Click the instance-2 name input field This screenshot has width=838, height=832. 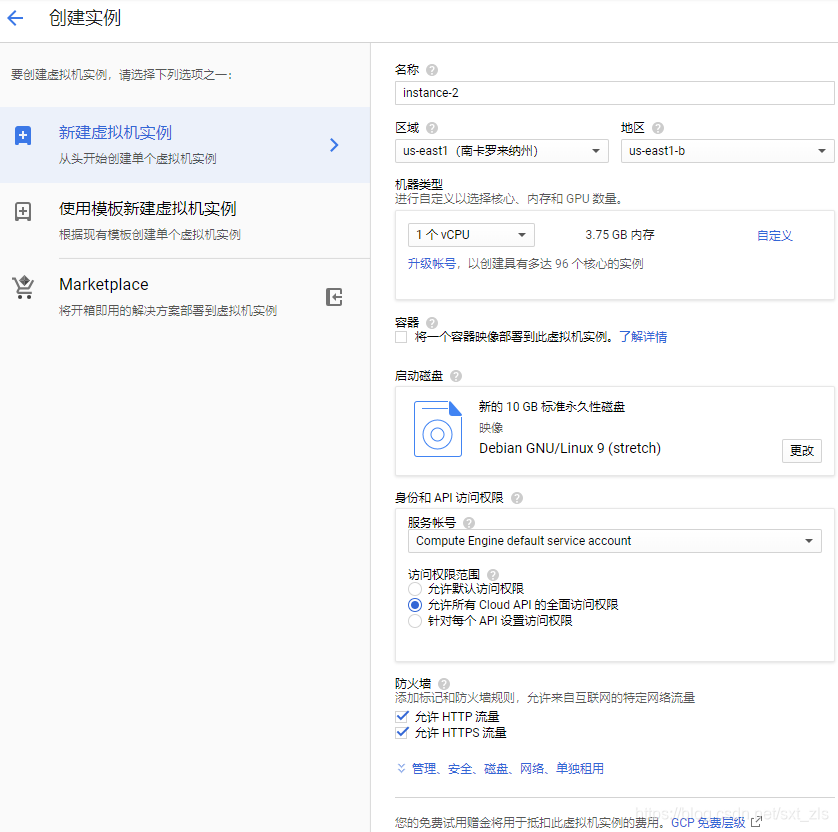coord(615,93)
